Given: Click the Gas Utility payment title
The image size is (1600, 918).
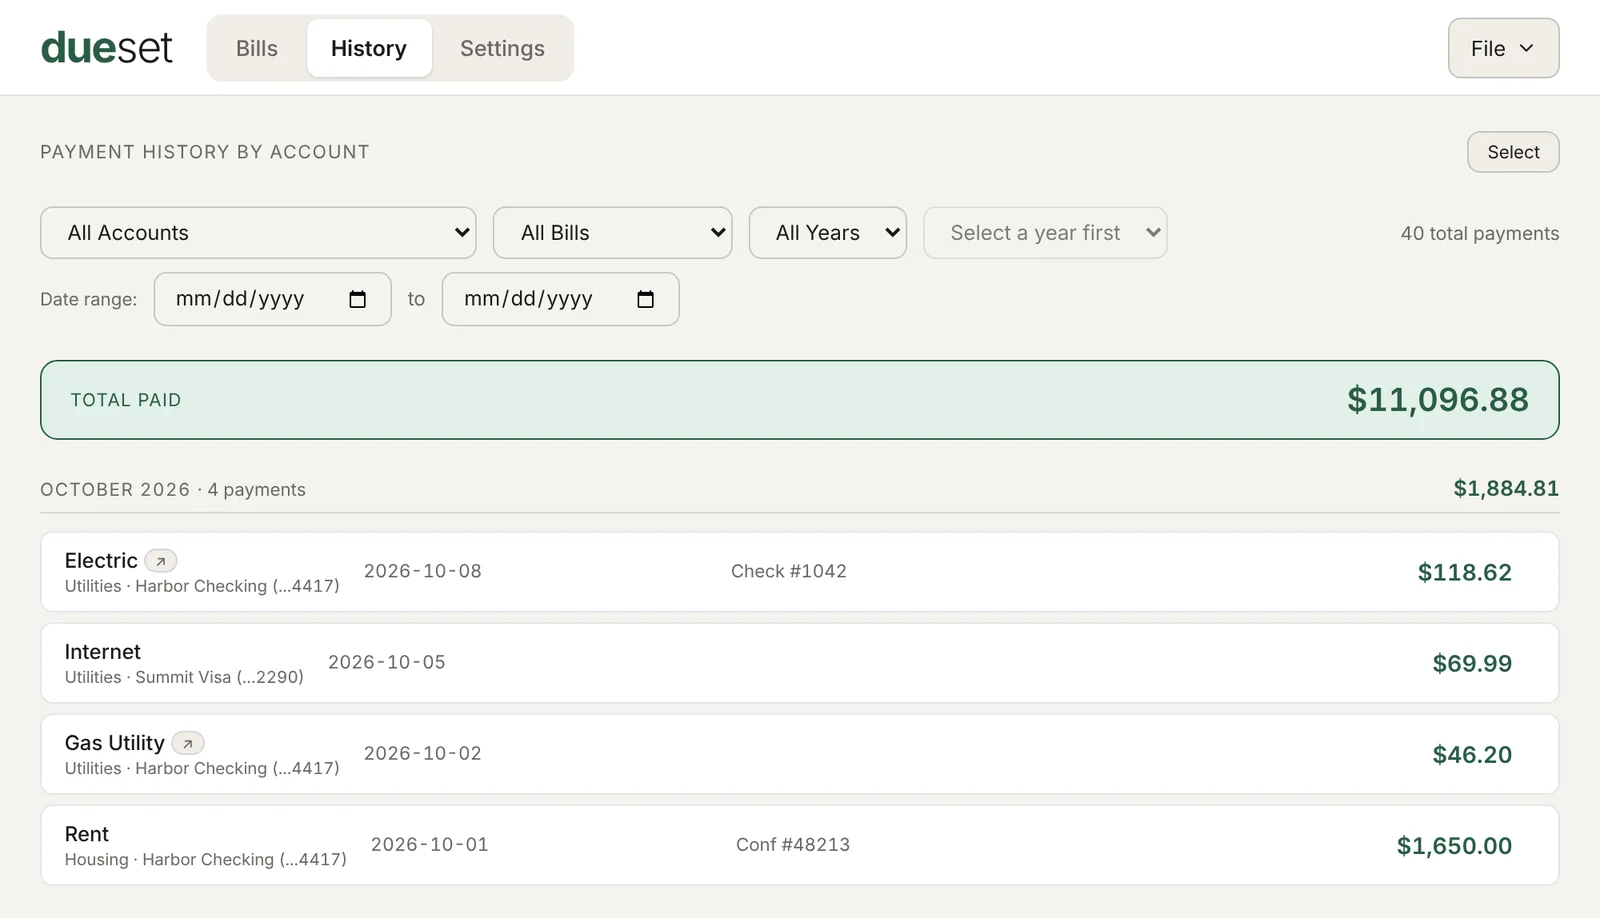Looking at the screenshot, I should 115,743.
